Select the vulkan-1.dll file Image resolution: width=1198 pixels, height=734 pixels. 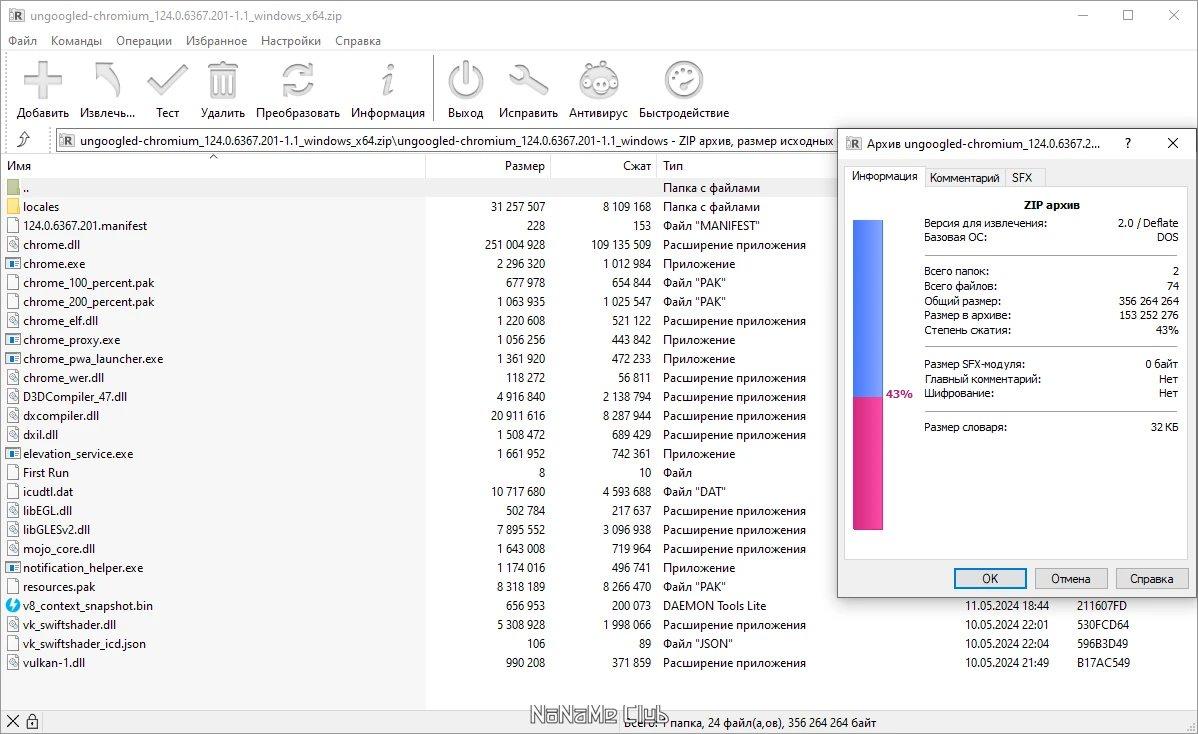(x=54, y=662)
